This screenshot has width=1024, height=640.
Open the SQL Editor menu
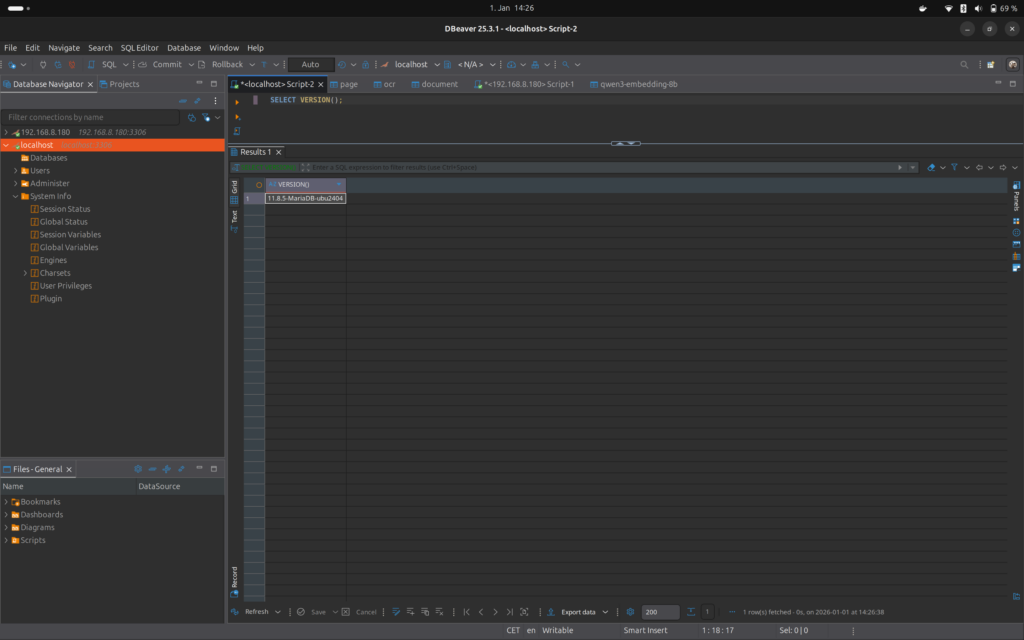[139, 47]
